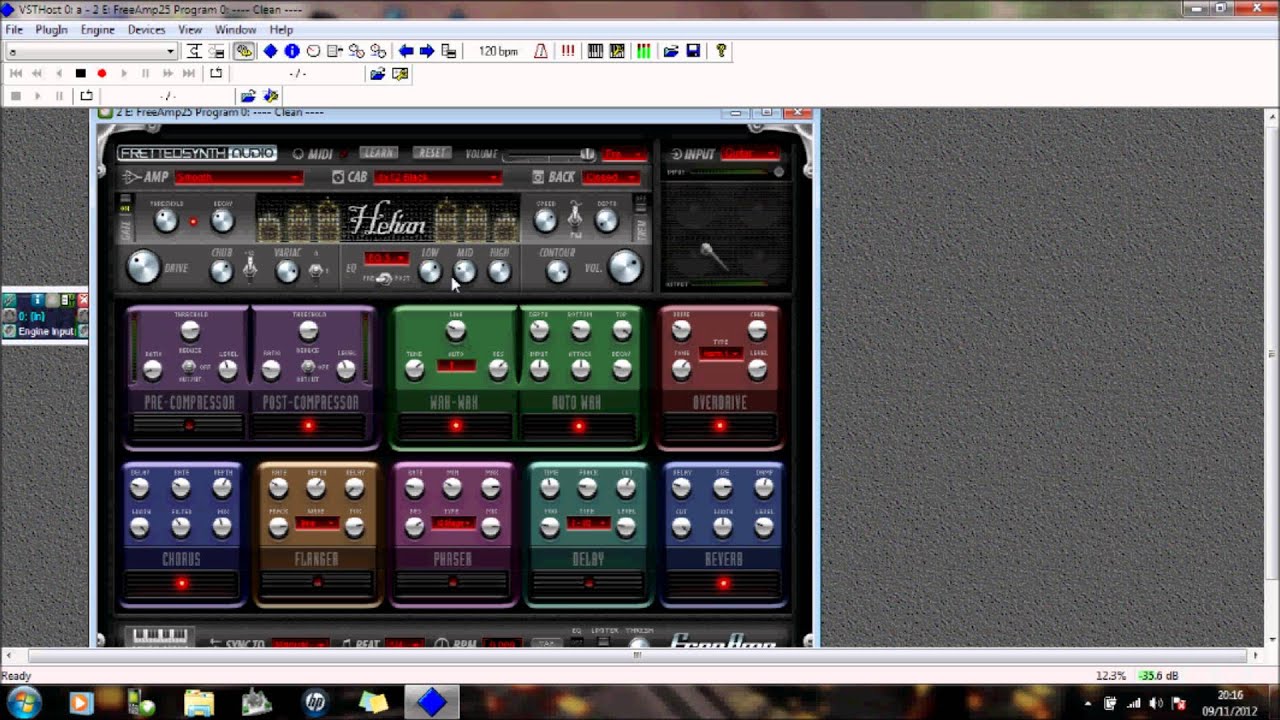Click the red record button in player toolbar

coord(102,73)
